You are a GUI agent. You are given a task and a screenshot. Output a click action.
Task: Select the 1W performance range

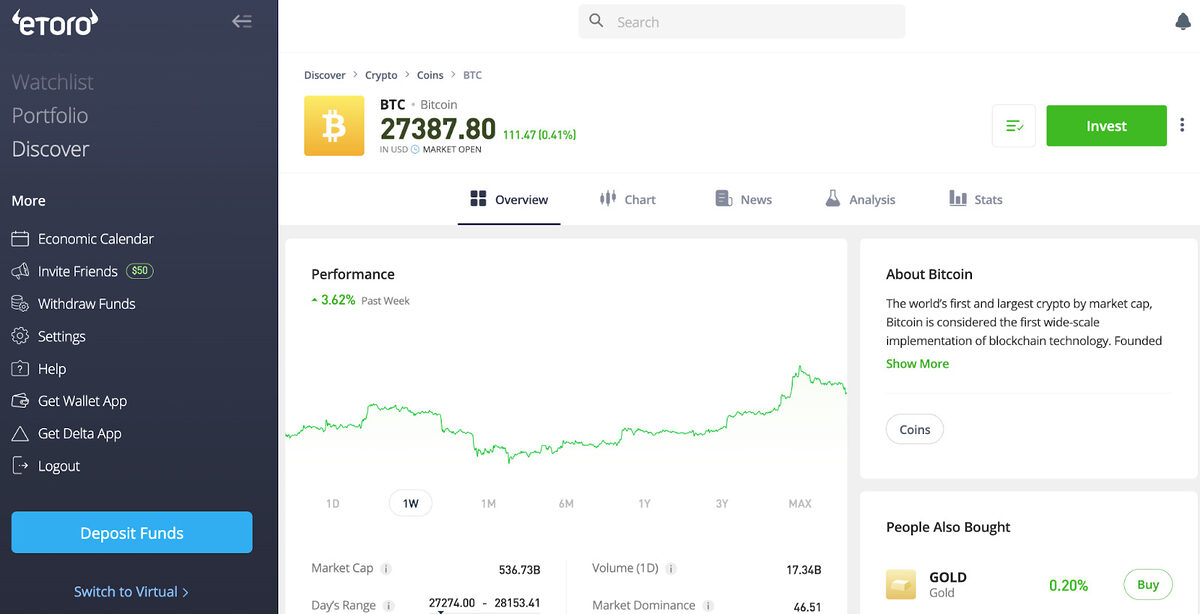(411, 503)
